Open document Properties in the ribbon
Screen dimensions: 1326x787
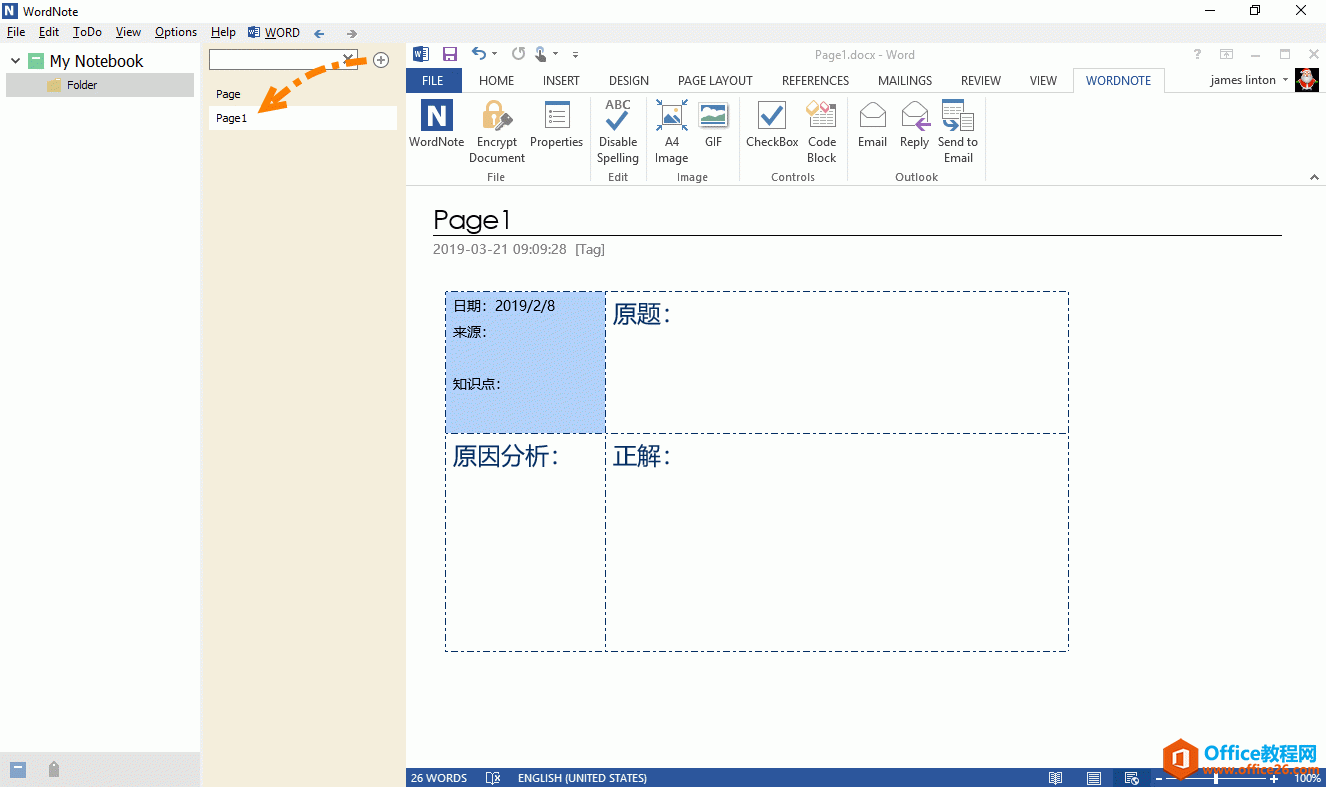point(556,117)
